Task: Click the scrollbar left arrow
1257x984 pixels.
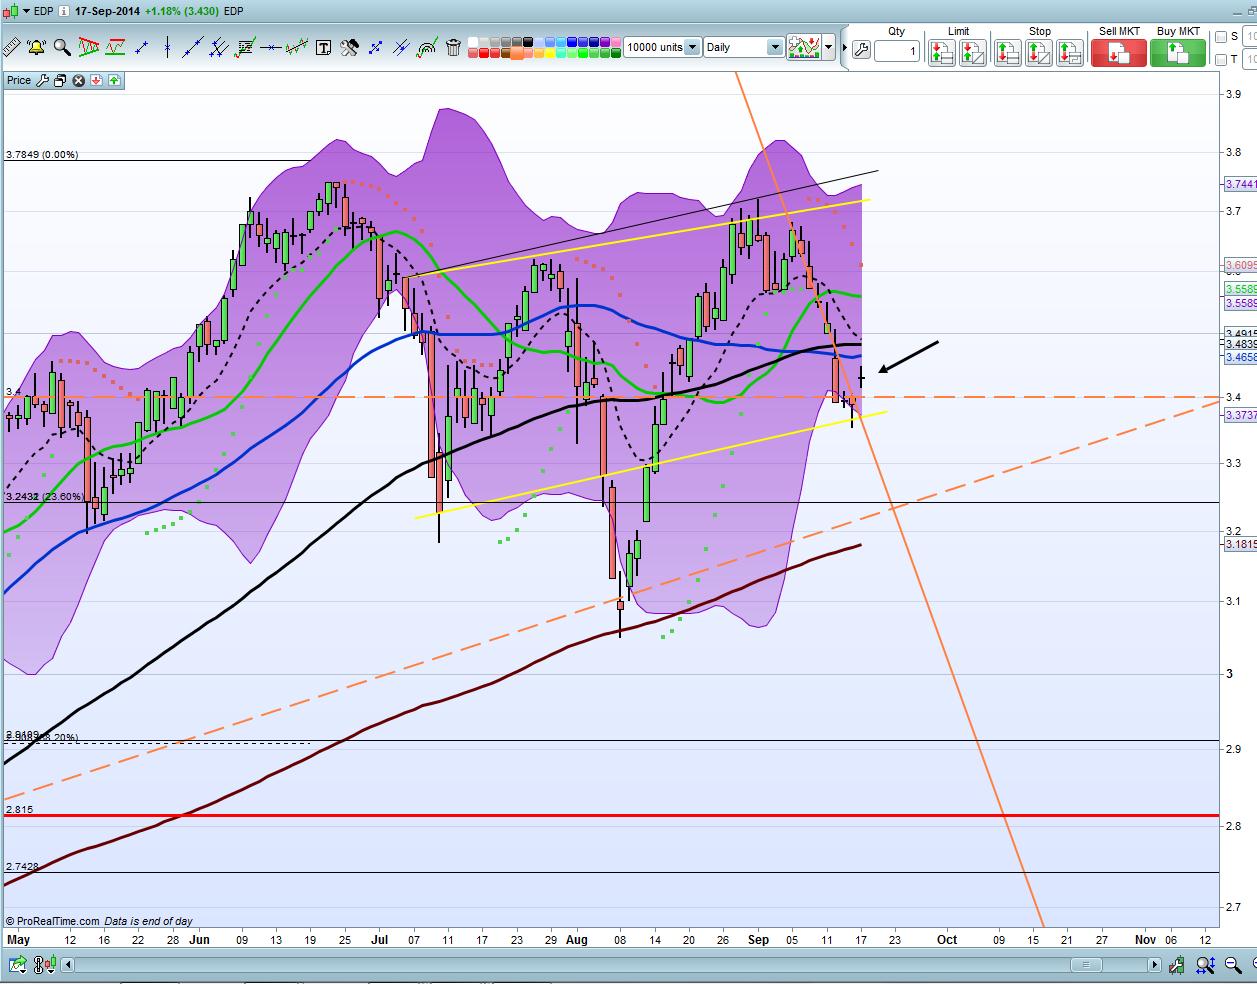Action: (x=68, y=965)
